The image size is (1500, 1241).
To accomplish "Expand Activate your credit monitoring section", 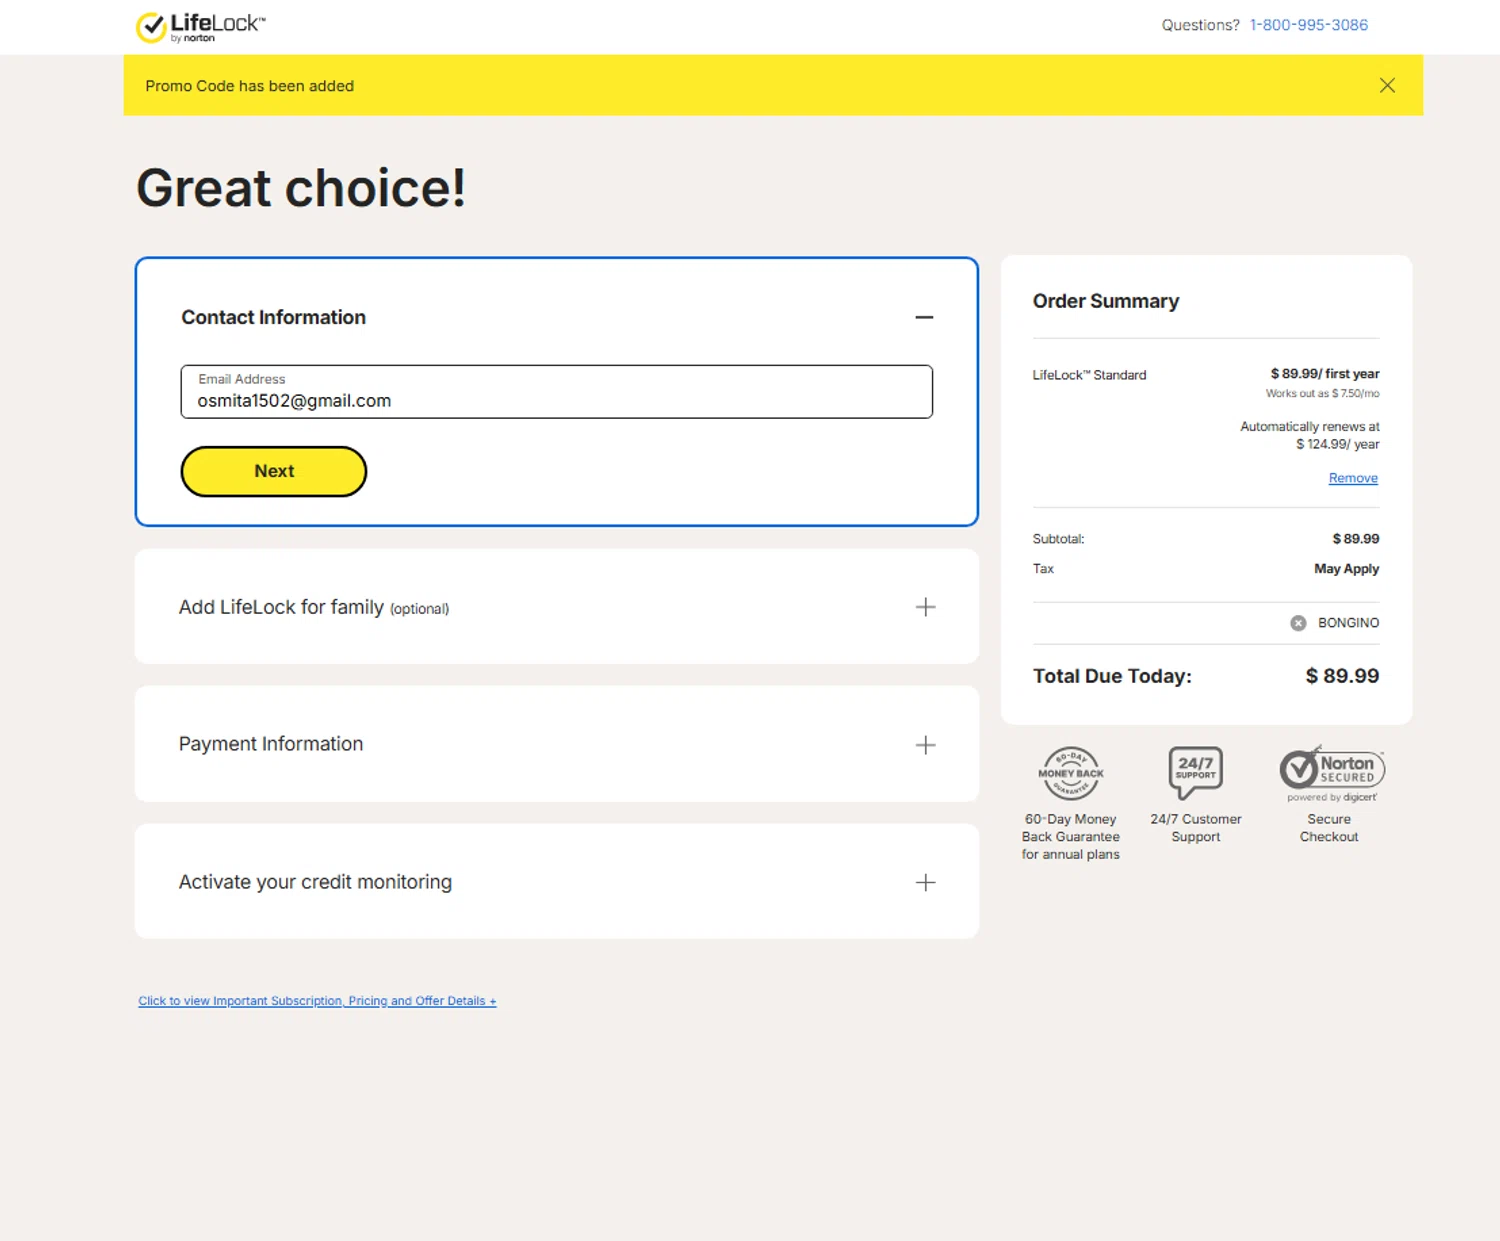I will pyautogui.click(x=925, y=882).
